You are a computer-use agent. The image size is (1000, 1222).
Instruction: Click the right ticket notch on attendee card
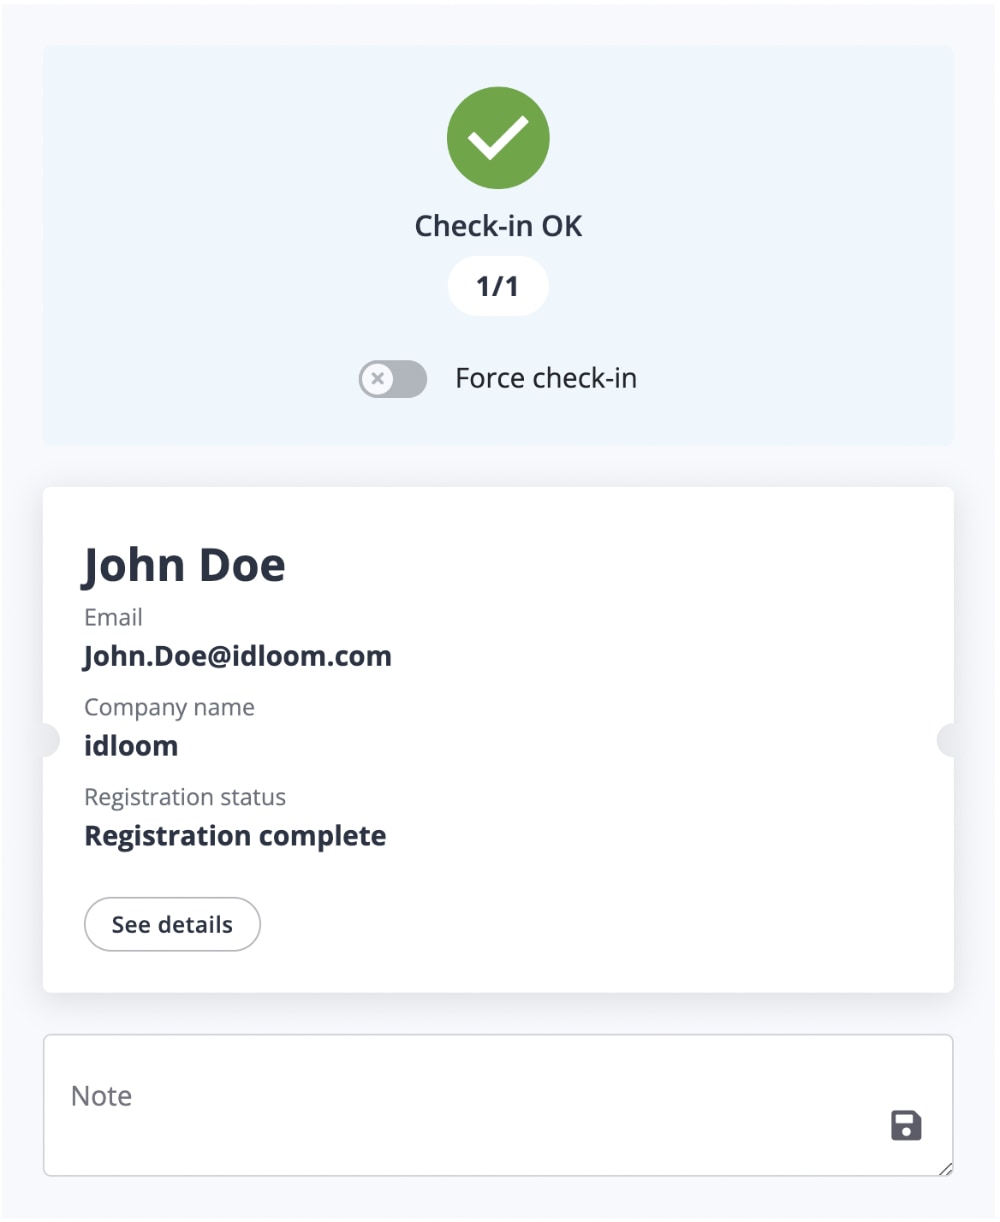point(946,740)
